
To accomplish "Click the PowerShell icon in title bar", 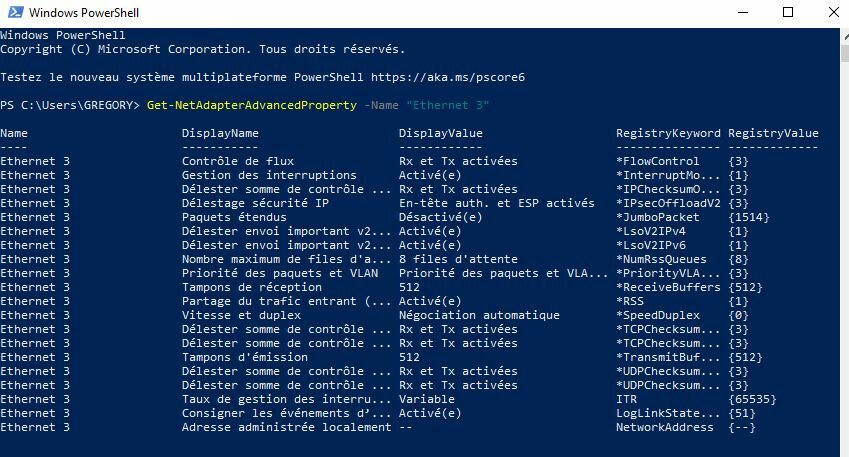I will 13,13.
